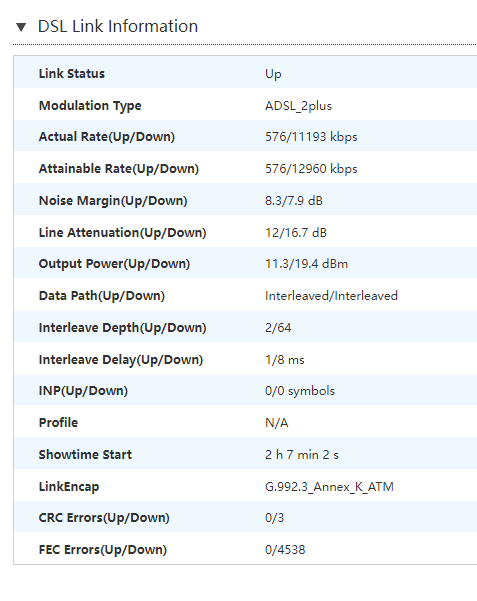Select the ADSL_2plus modulation value
Viewport: 477px width, 601px height.
298,106
